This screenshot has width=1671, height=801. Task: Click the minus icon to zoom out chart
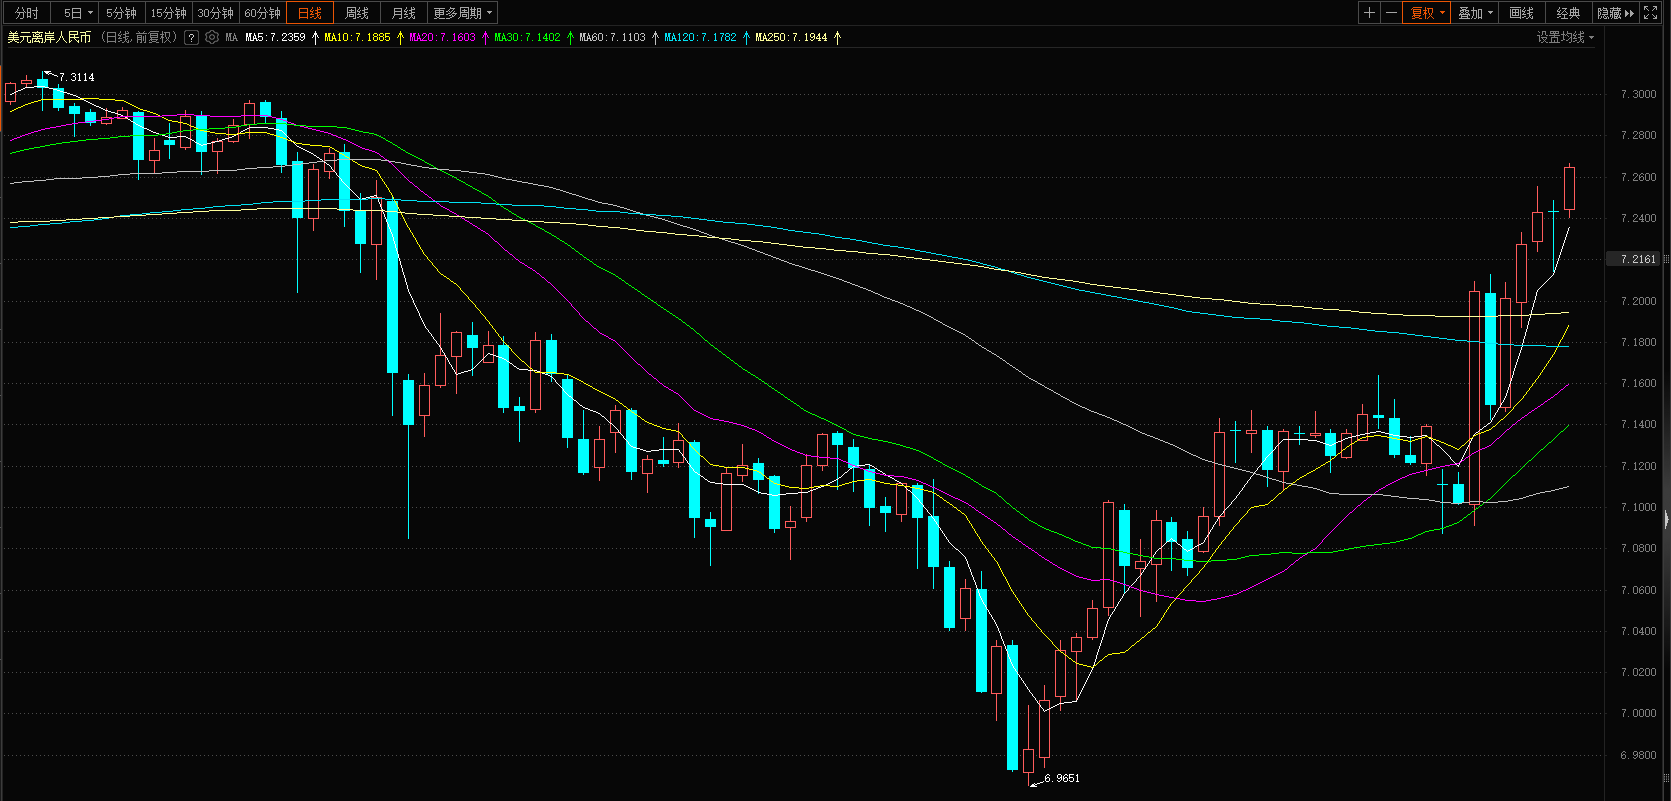coord(1391,13)
